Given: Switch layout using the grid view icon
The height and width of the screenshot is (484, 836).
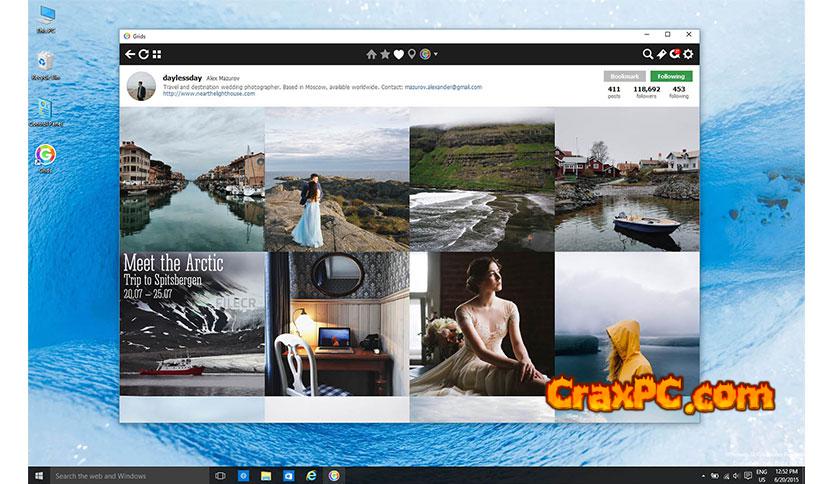Looking at the screenshot, I should (x=157, y=54).
